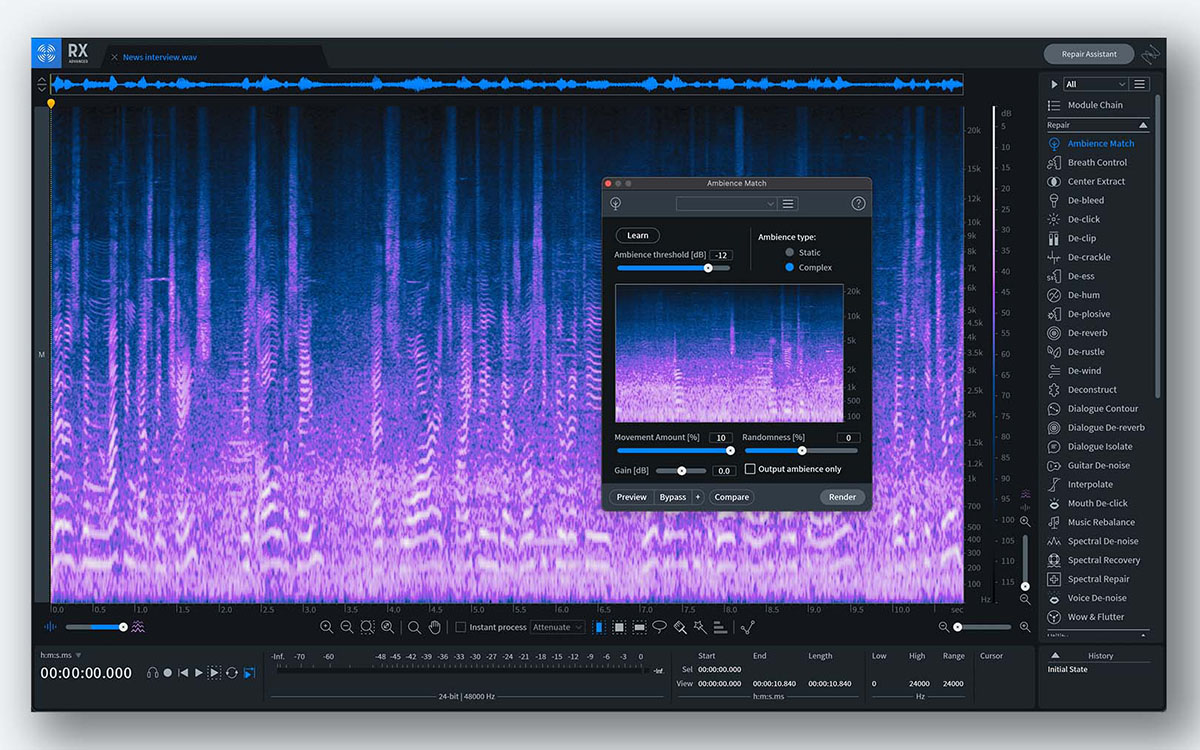Toggle the frequency selection tool
This screenshot has width=1200, height=750.
(x=639, y=627)
